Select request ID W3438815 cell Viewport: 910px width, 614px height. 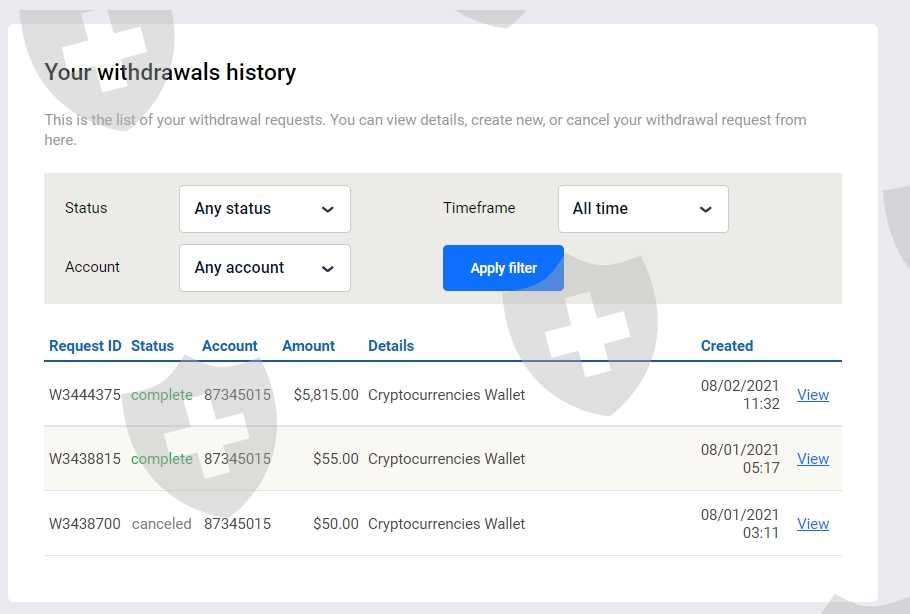(x=85, y=459)
